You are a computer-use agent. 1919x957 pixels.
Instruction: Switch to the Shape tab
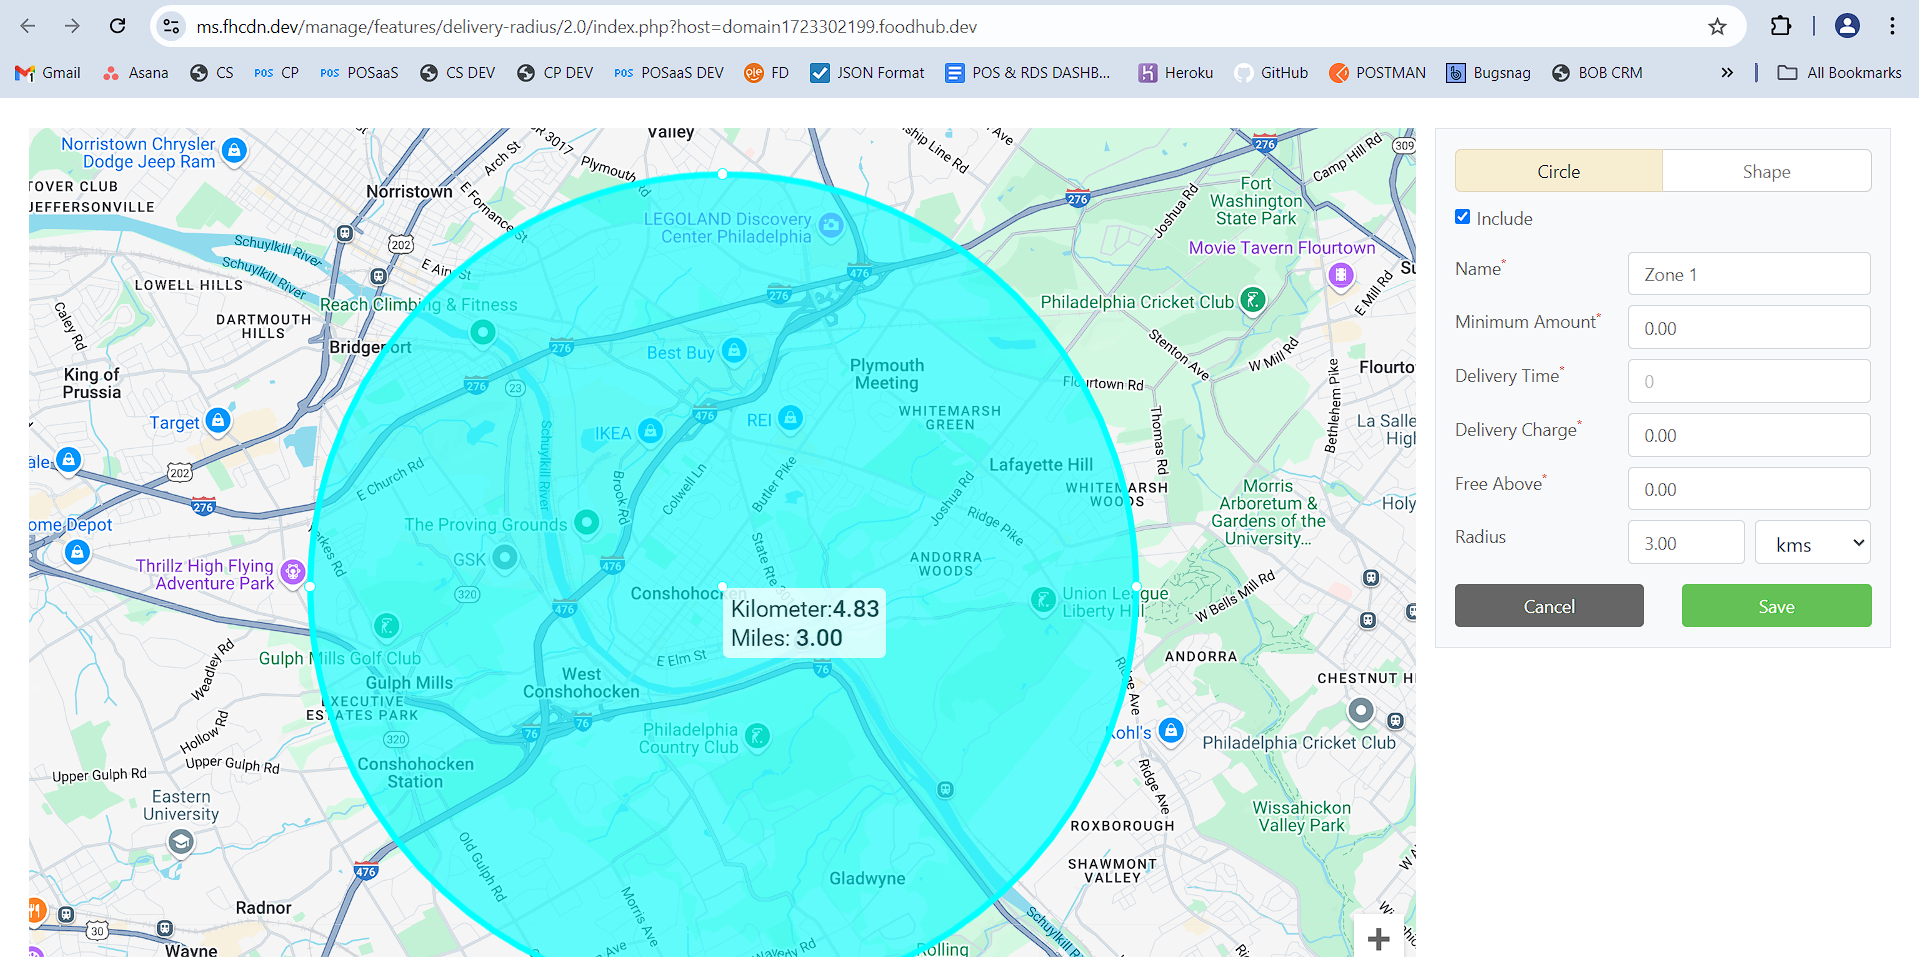coord(1766,171)
